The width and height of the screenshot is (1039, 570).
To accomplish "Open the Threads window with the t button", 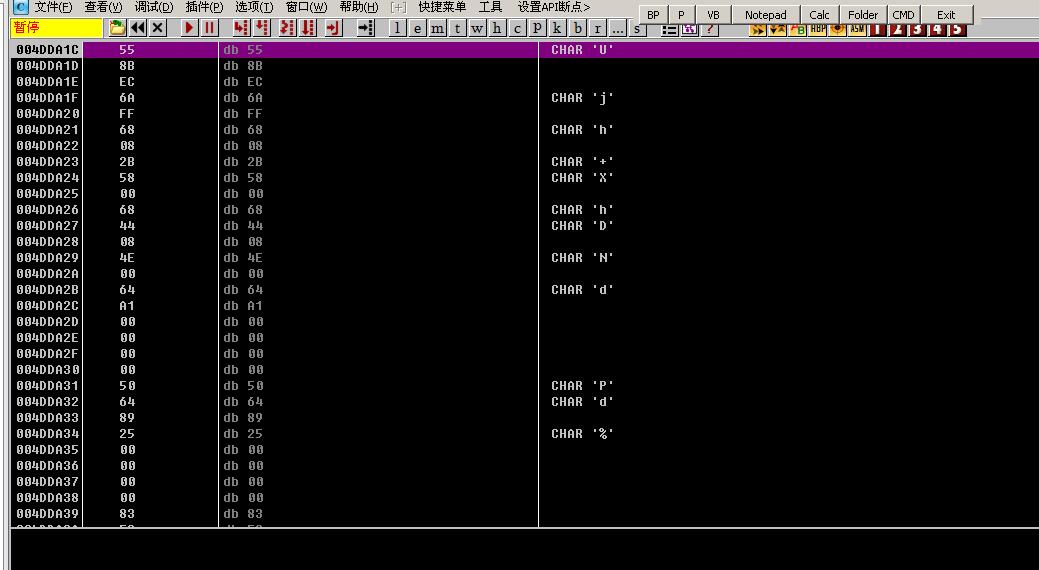I will tap(457, 28).
